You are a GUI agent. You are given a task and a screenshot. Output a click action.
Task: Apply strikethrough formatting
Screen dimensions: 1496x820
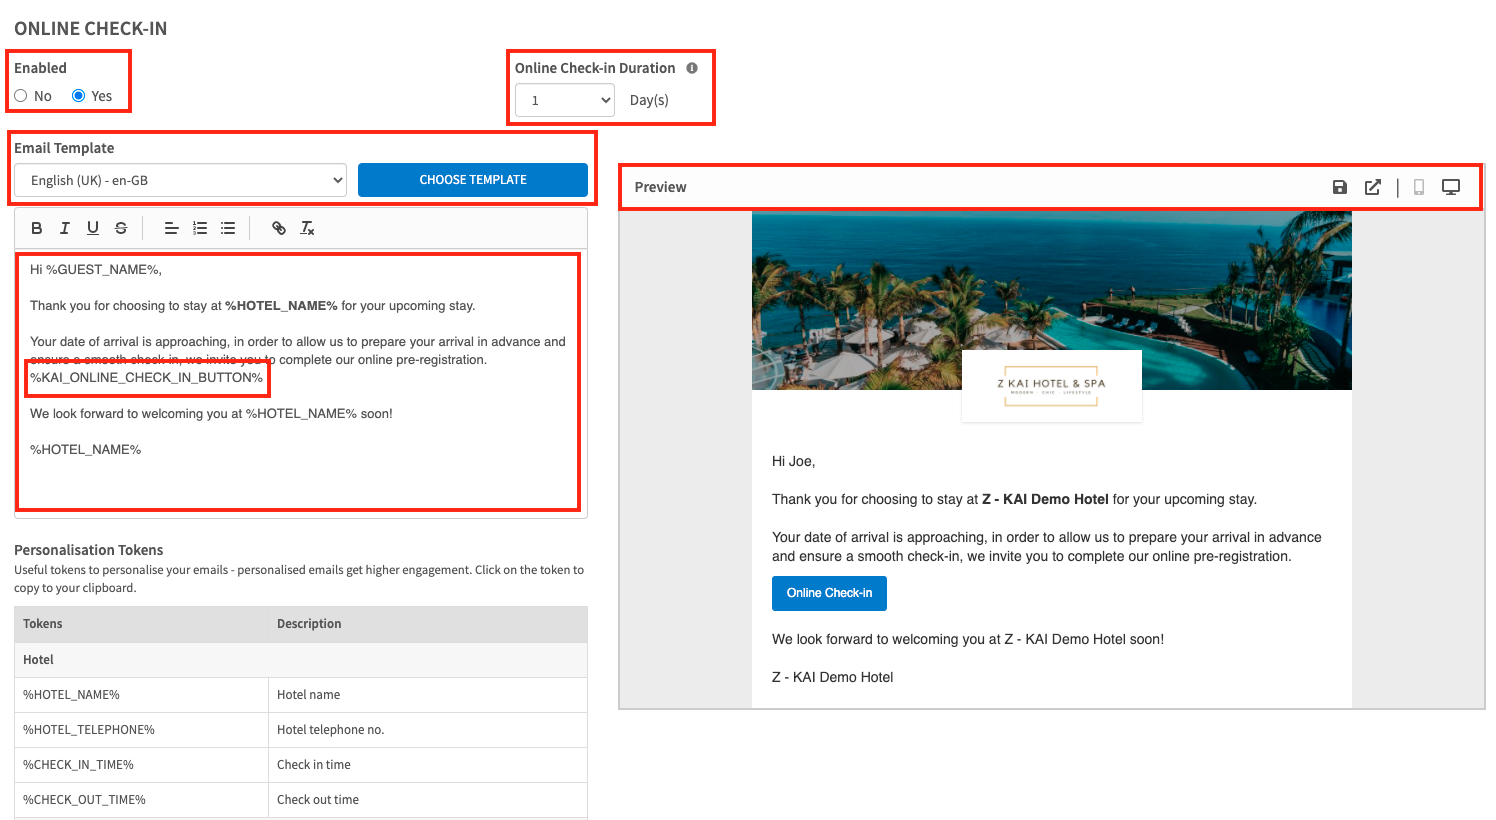[x=121, y=228]
